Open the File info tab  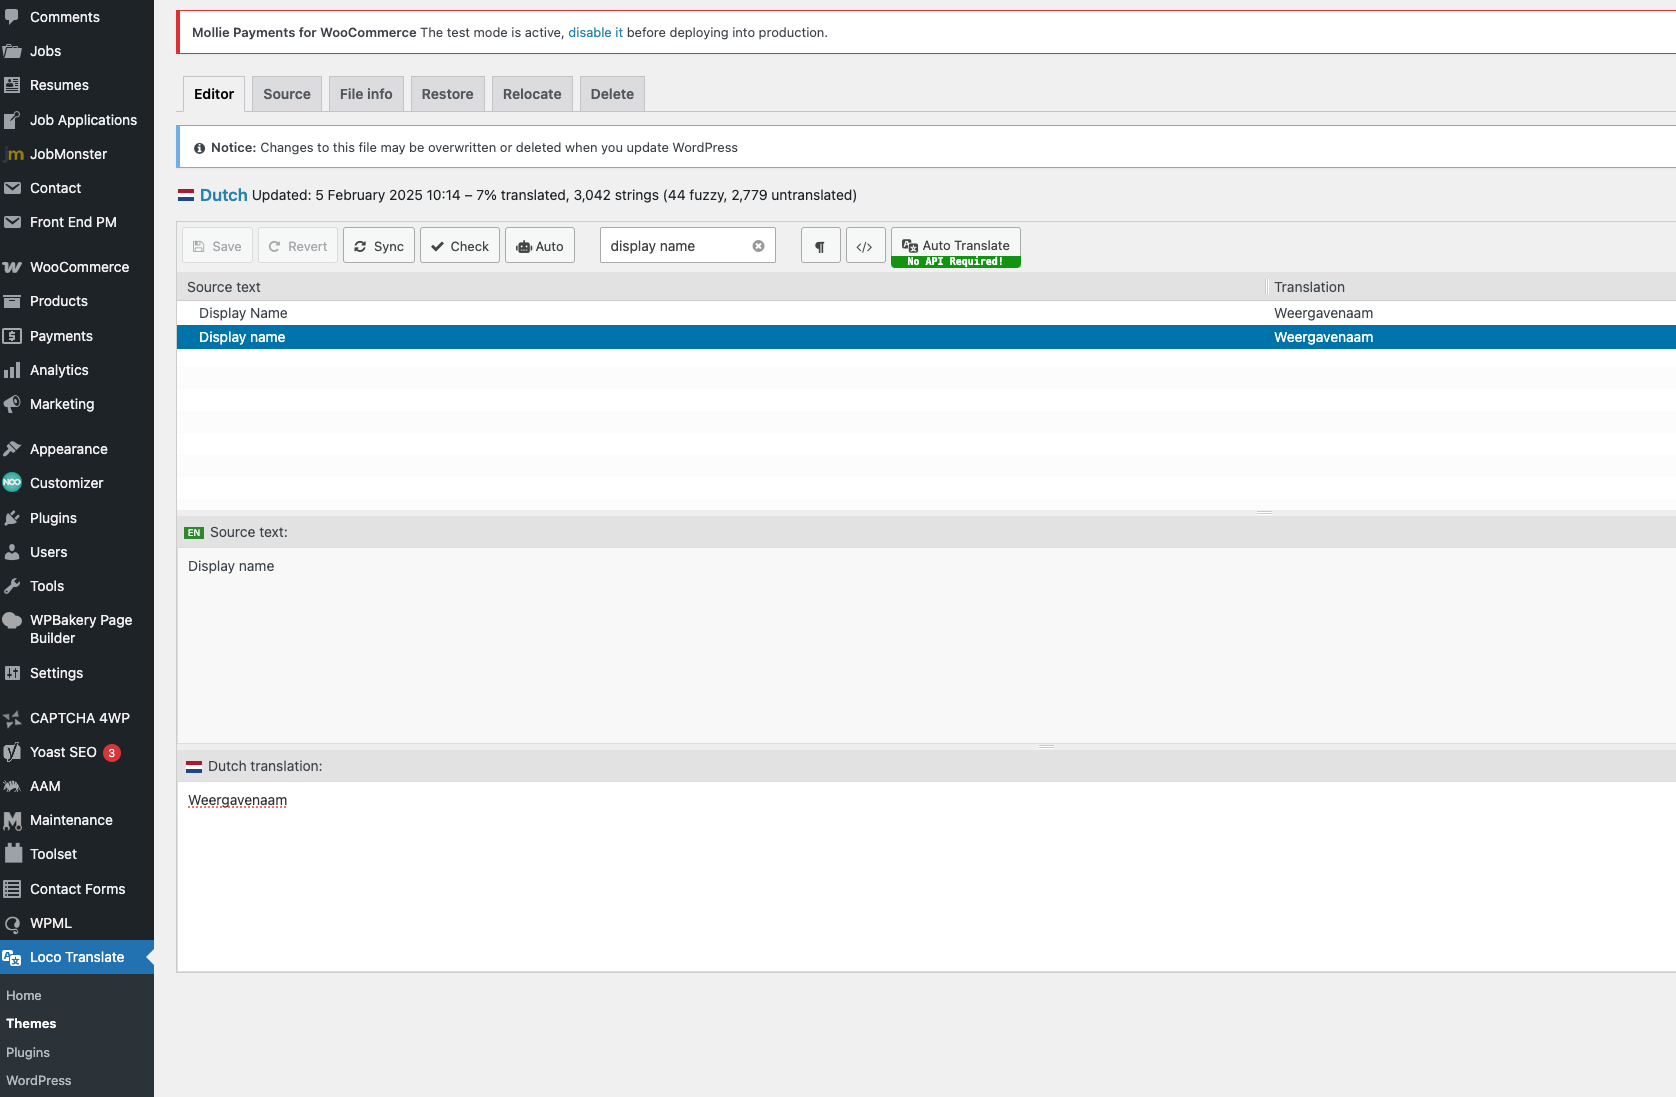pyautogui.click(x=366, y=94)
